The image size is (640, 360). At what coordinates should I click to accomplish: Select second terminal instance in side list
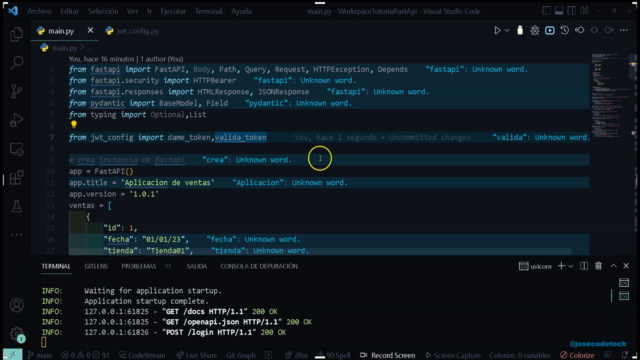(624, 296)
